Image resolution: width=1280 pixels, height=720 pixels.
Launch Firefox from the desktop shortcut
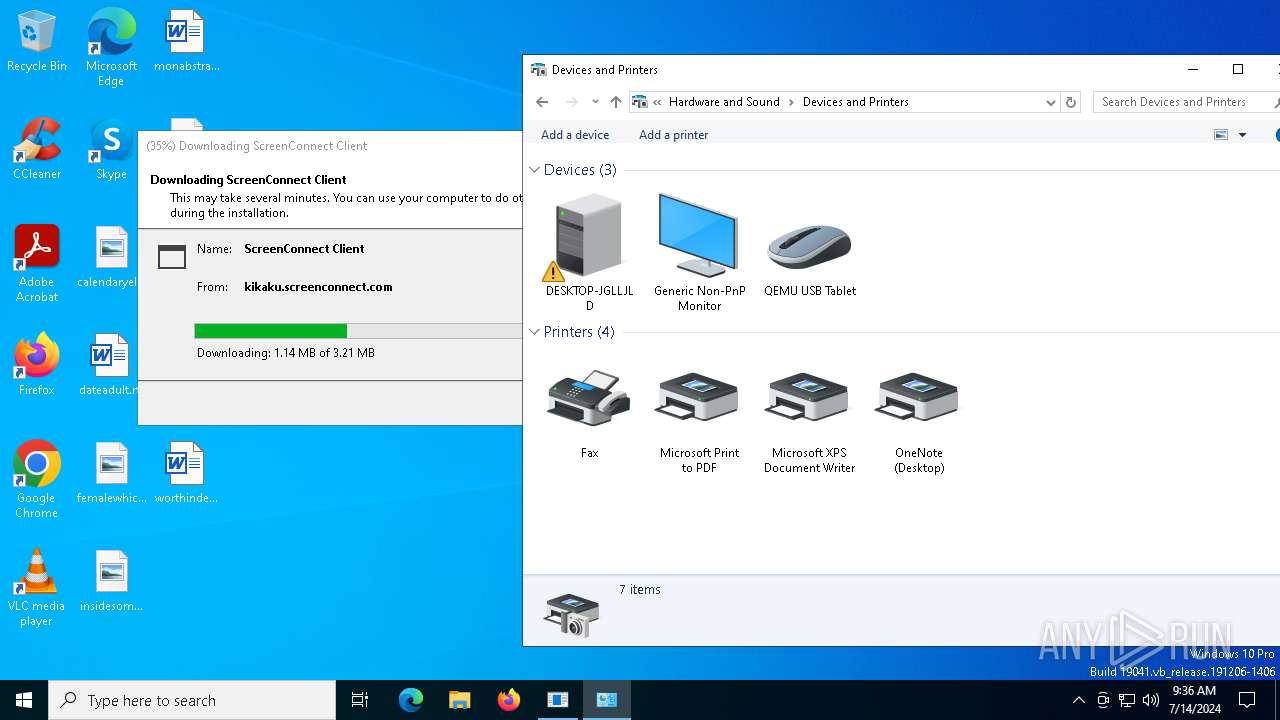(37, 366)
